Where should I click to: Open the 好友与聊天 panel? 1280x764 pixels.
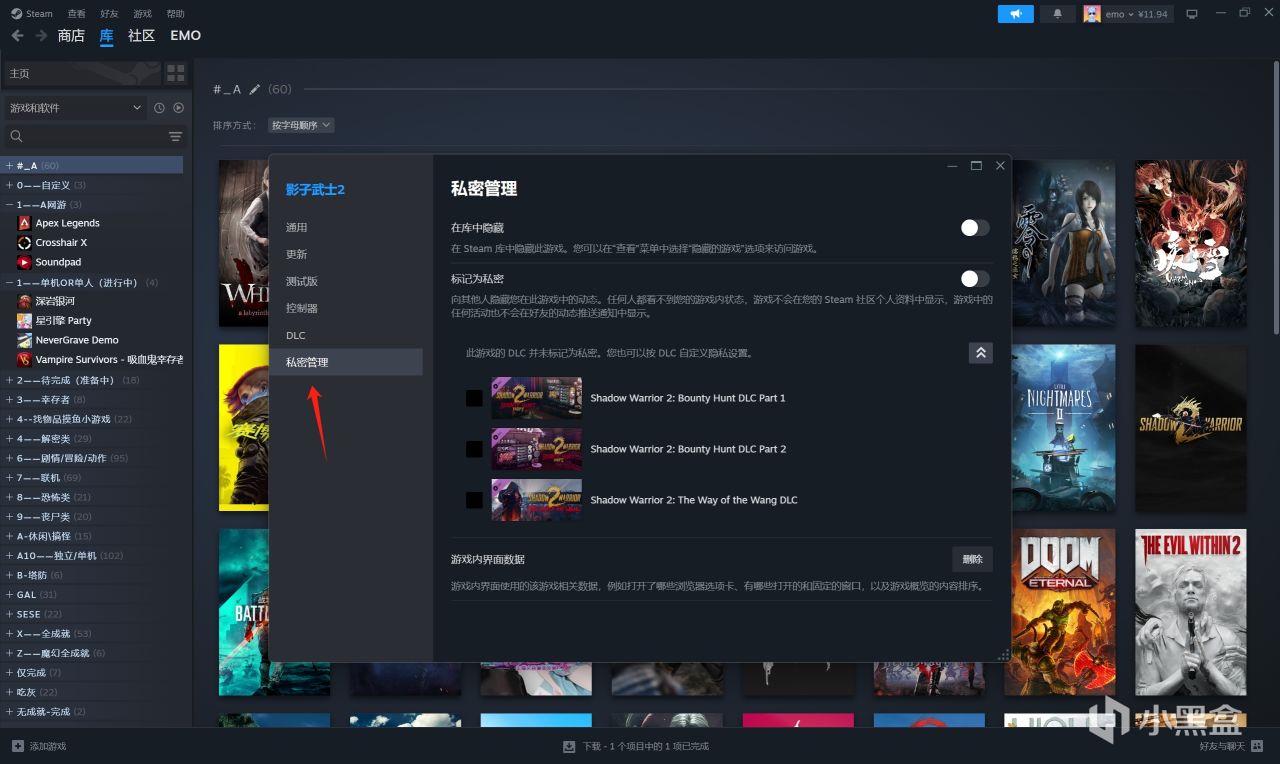click(x=1229, y=746)
